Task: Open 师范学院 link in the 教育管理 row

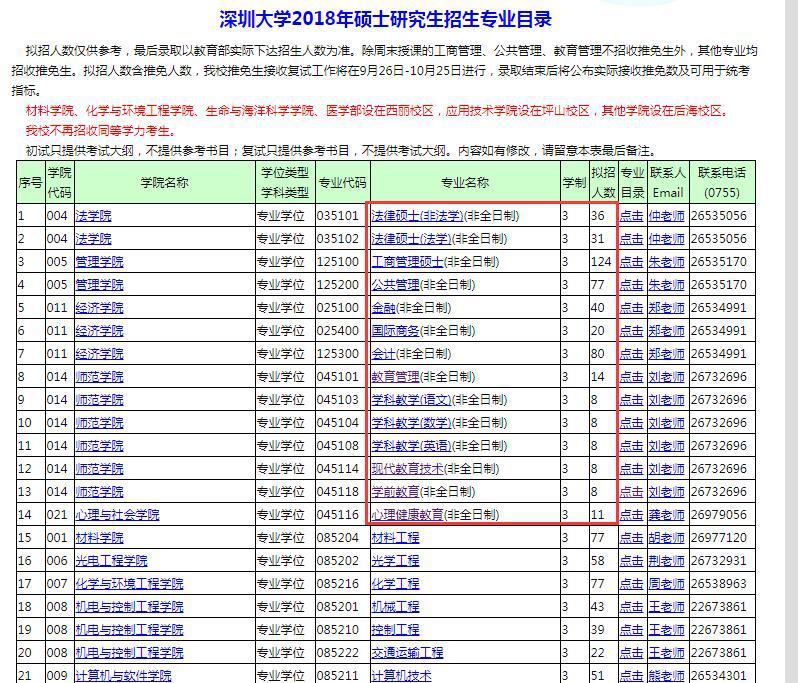Action: [99, 377]
